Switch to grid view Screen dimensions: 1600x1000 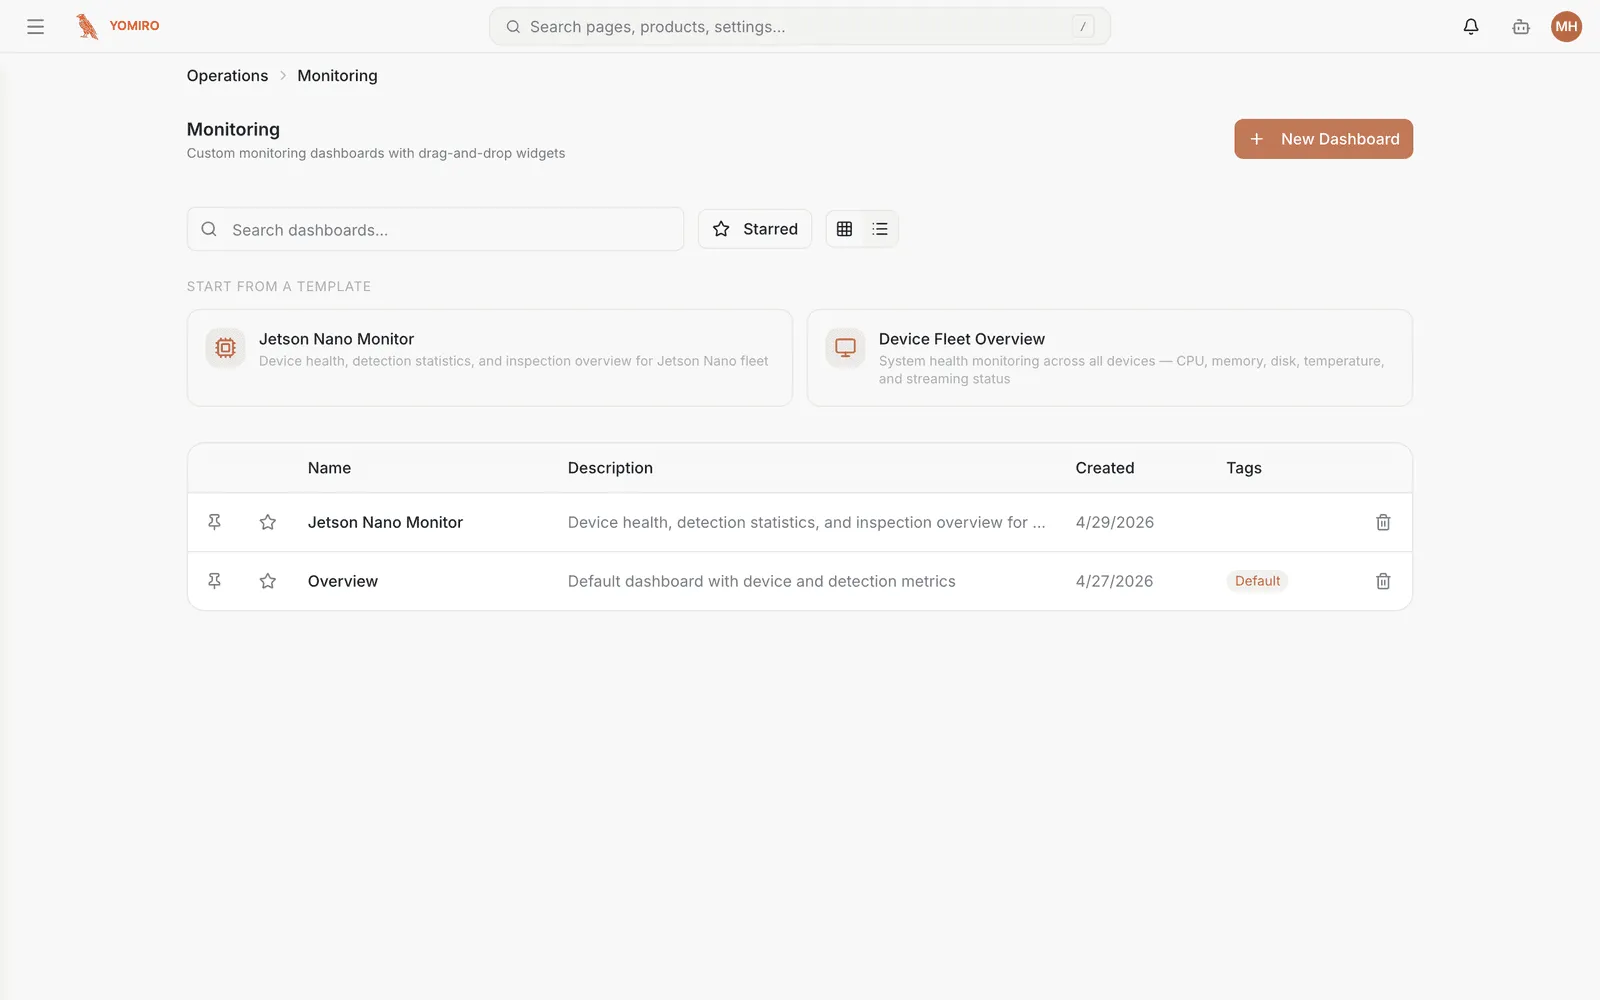845,229
